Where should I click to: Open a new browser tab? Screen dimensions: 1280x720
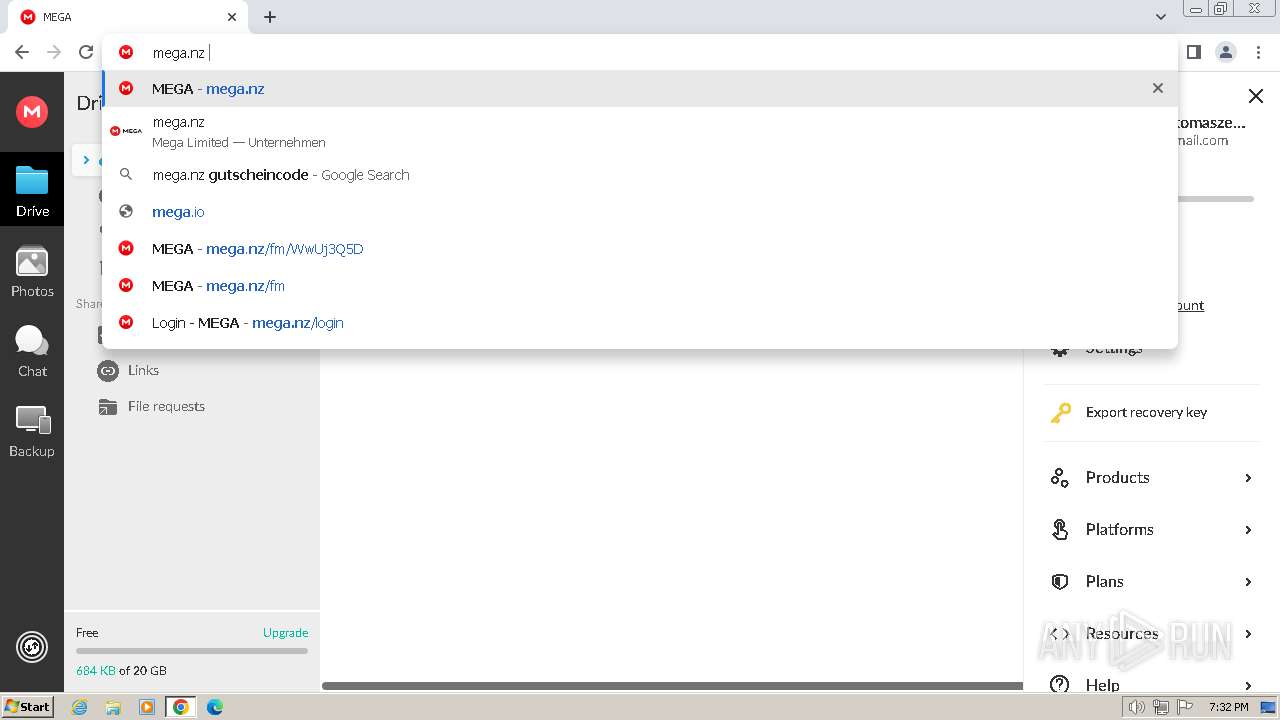270,17
